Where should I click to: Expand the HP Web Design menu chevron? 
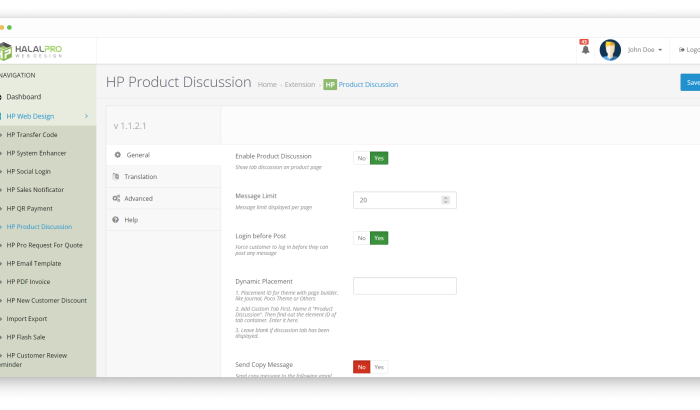point(86,116)
